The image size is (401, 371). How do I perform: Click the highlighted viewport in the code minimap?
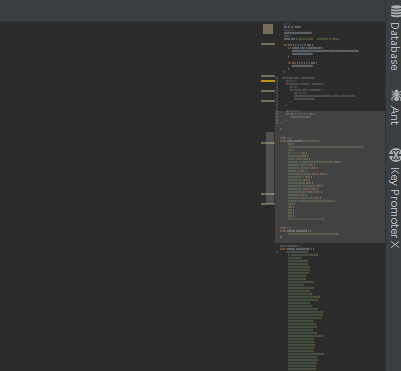click(x=330, y=177)
